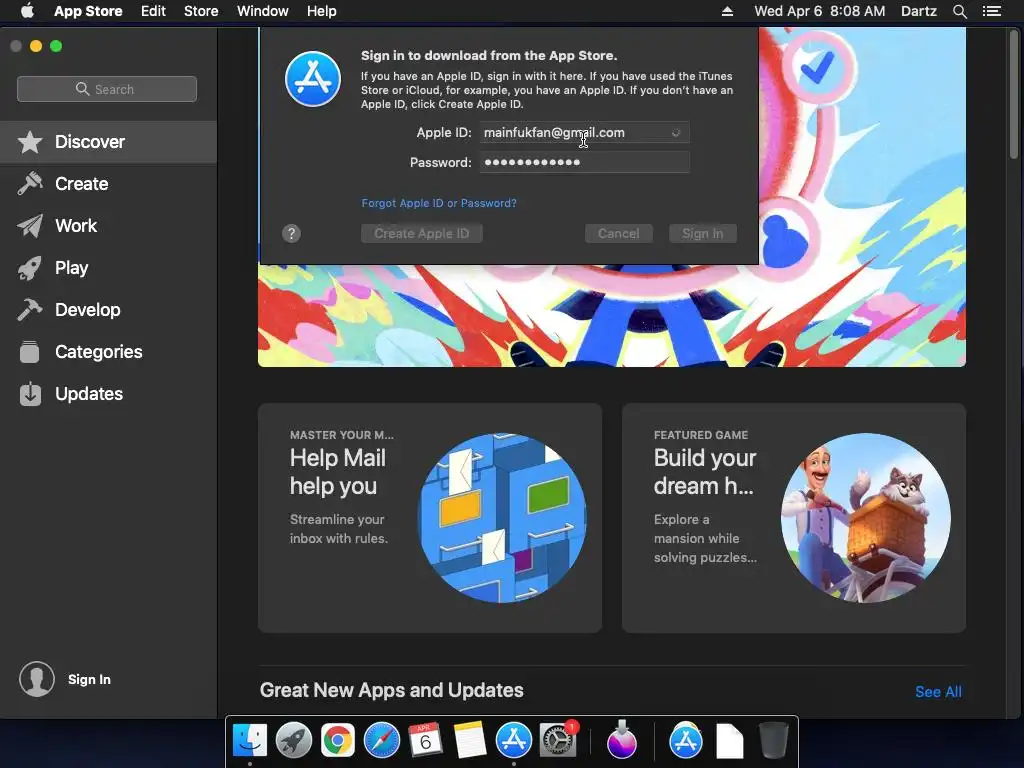The width and height of the screenshot is (1024, 768).
Task: Open the Categories icon in sidebar
Action: (30, 352)
